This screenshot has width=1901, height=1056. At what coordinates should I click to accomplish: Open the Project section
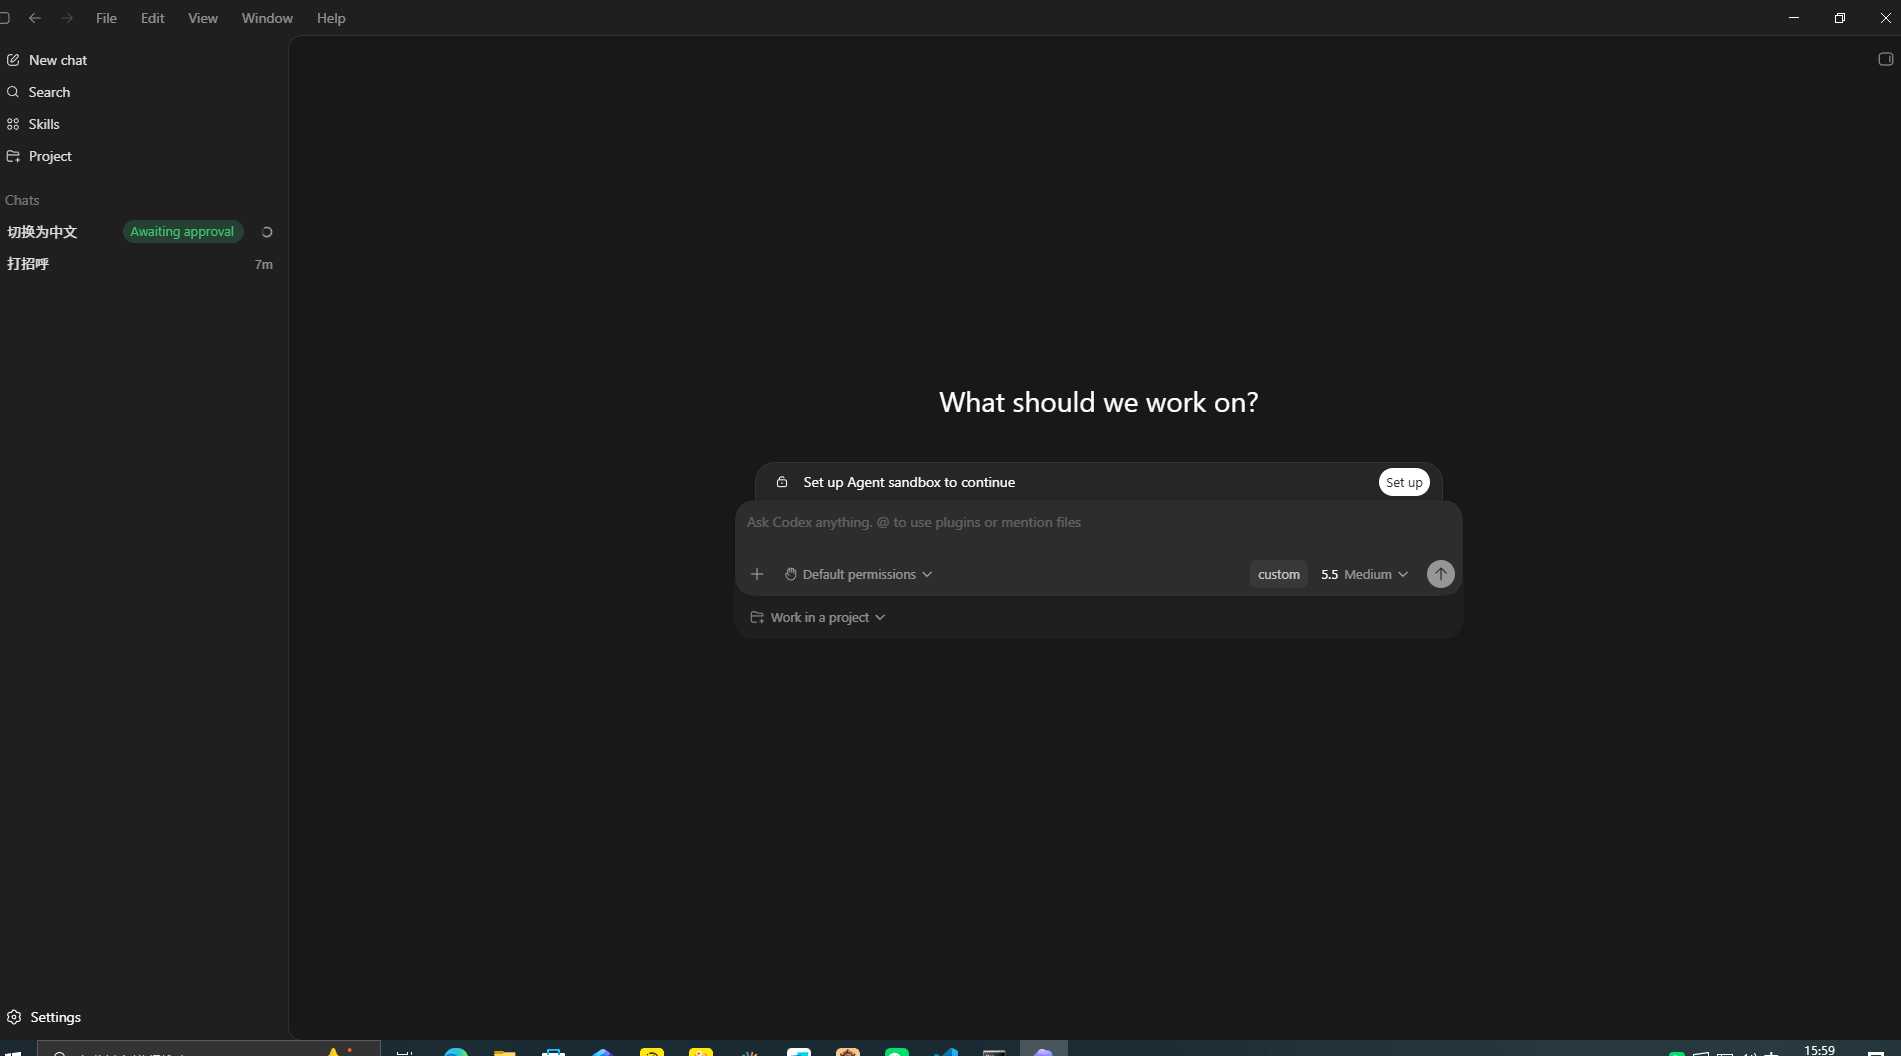coord(40,156)
